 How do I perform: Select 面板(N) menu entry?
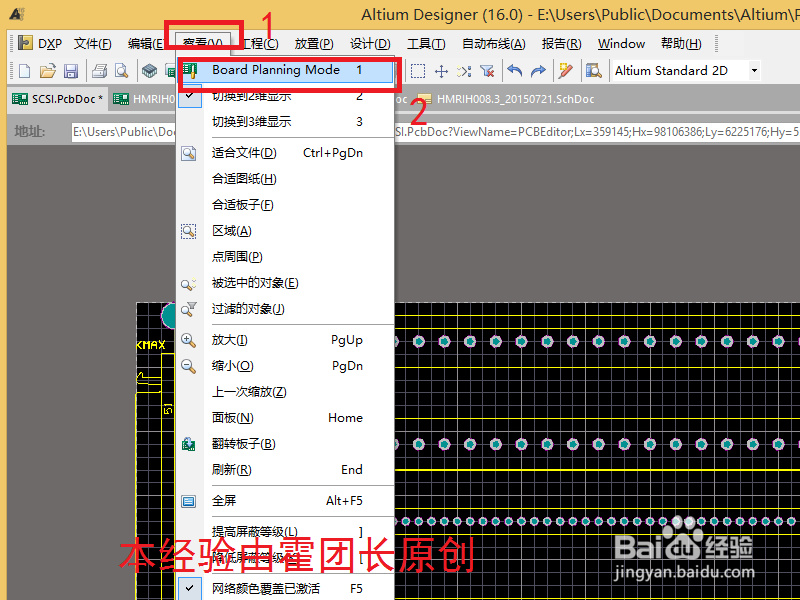click(286, 418)
